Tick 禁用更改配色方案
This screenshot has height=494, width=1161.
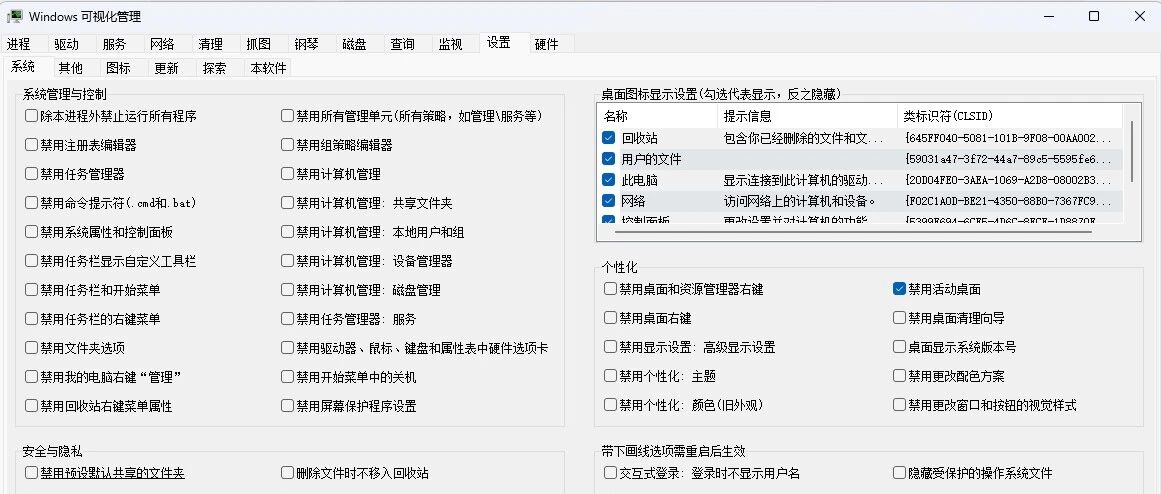pyautogui.click(x=900, y=376)
